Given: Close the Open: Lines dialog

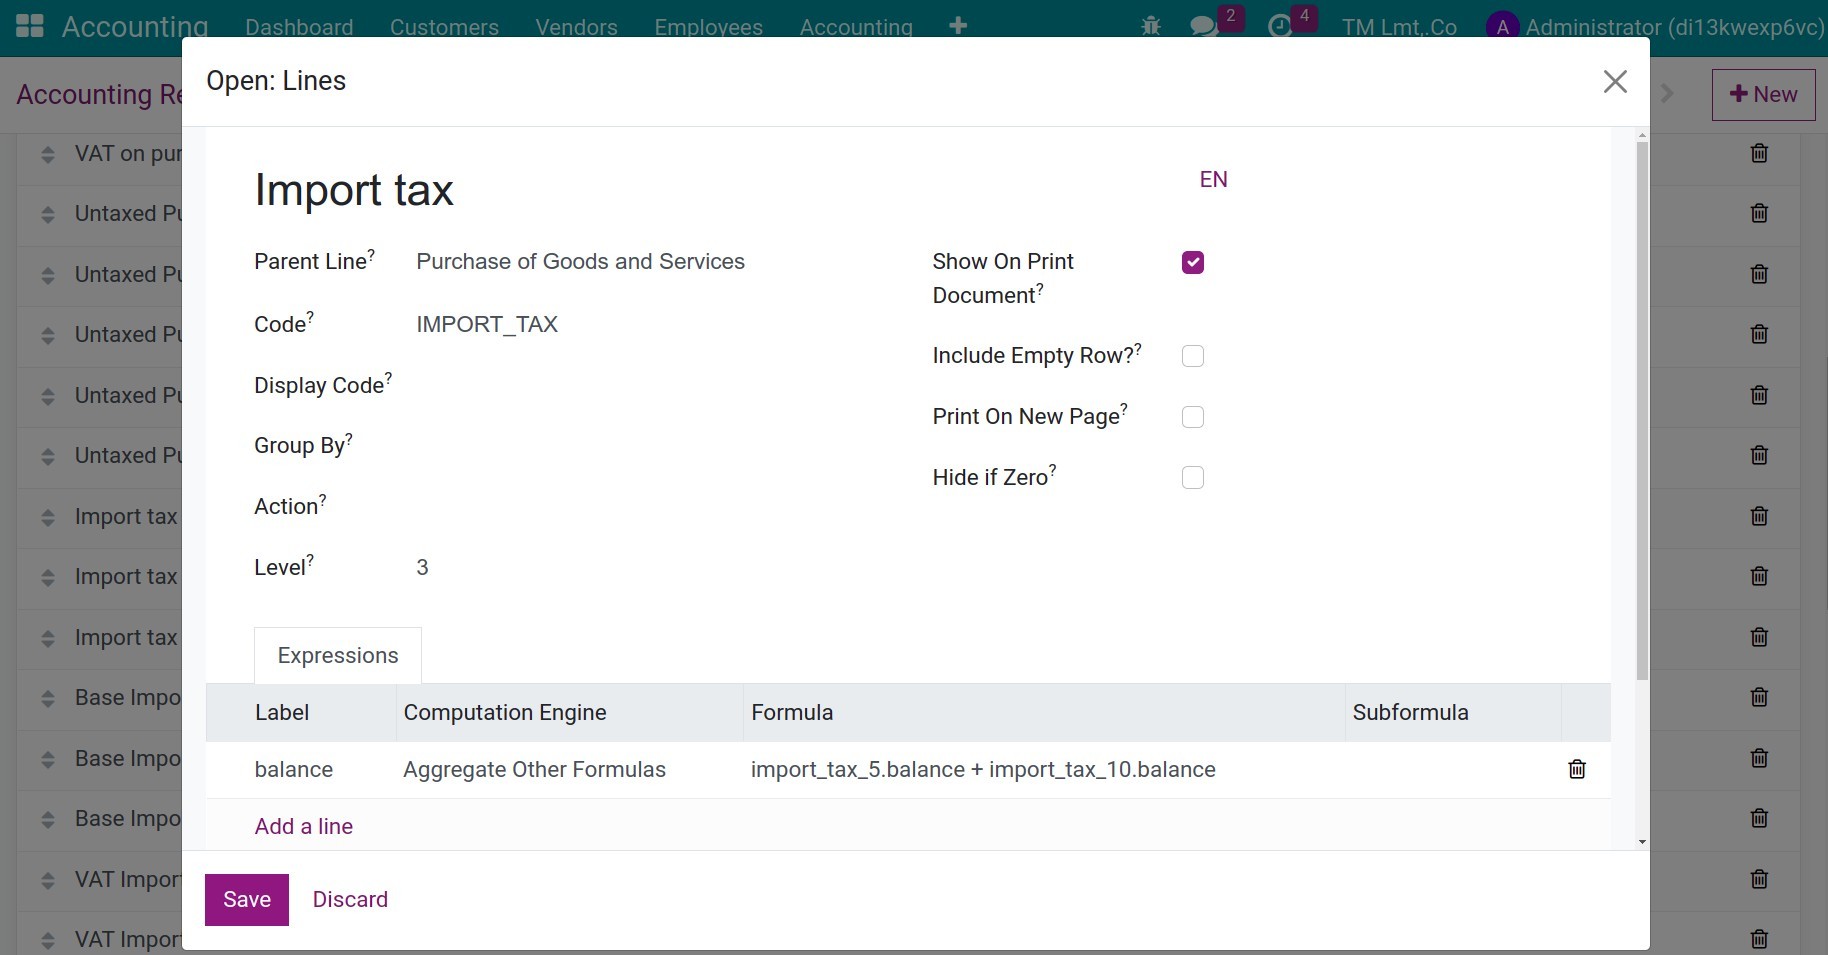Looking at the screenshot, I should tap(1615, 82).
